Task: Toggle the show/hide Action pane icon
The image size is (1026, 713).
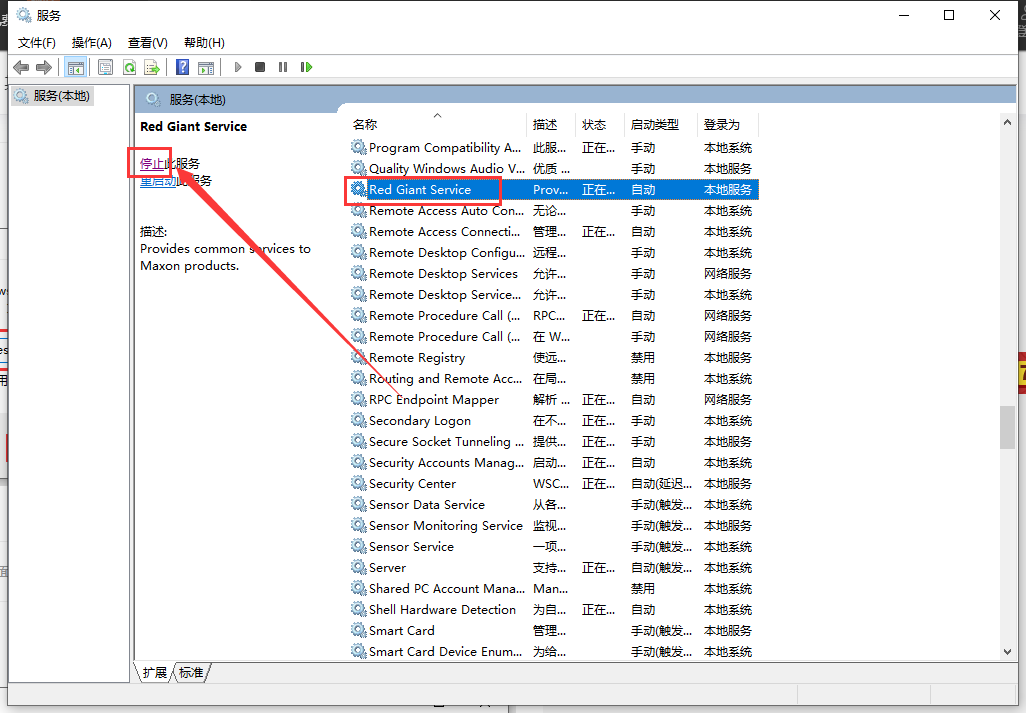Action: (206, 67)
